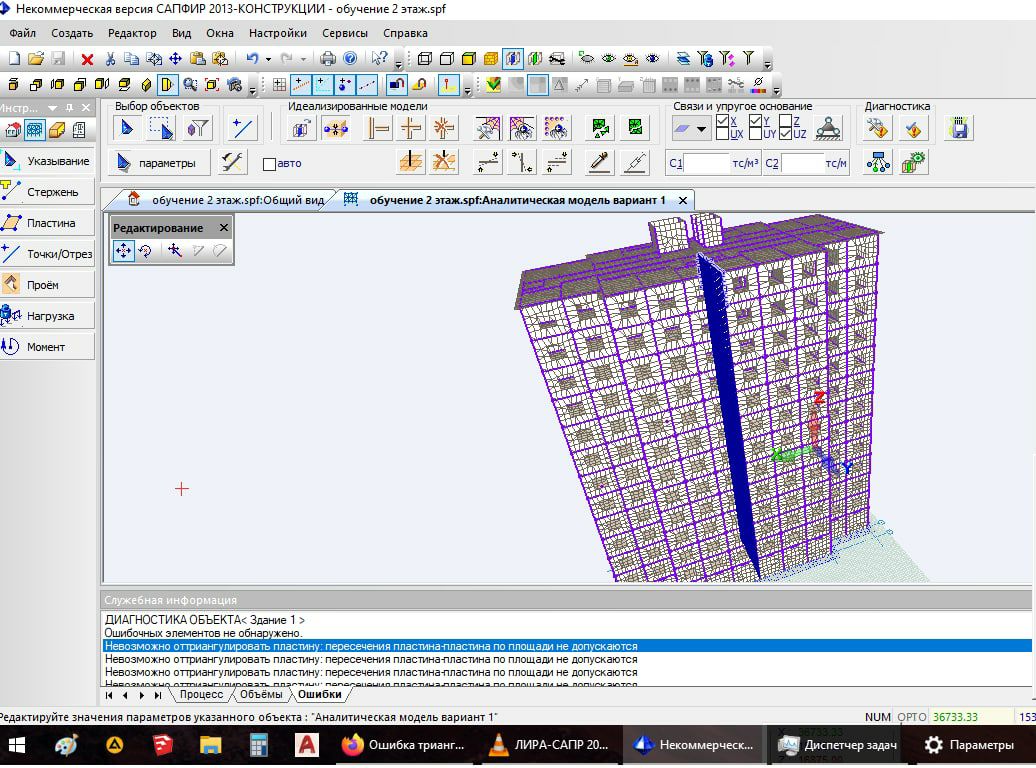Viewport: 1036px width, 768px height.
Task: Toggle the UY constraint checkbox
Action: 755,134
